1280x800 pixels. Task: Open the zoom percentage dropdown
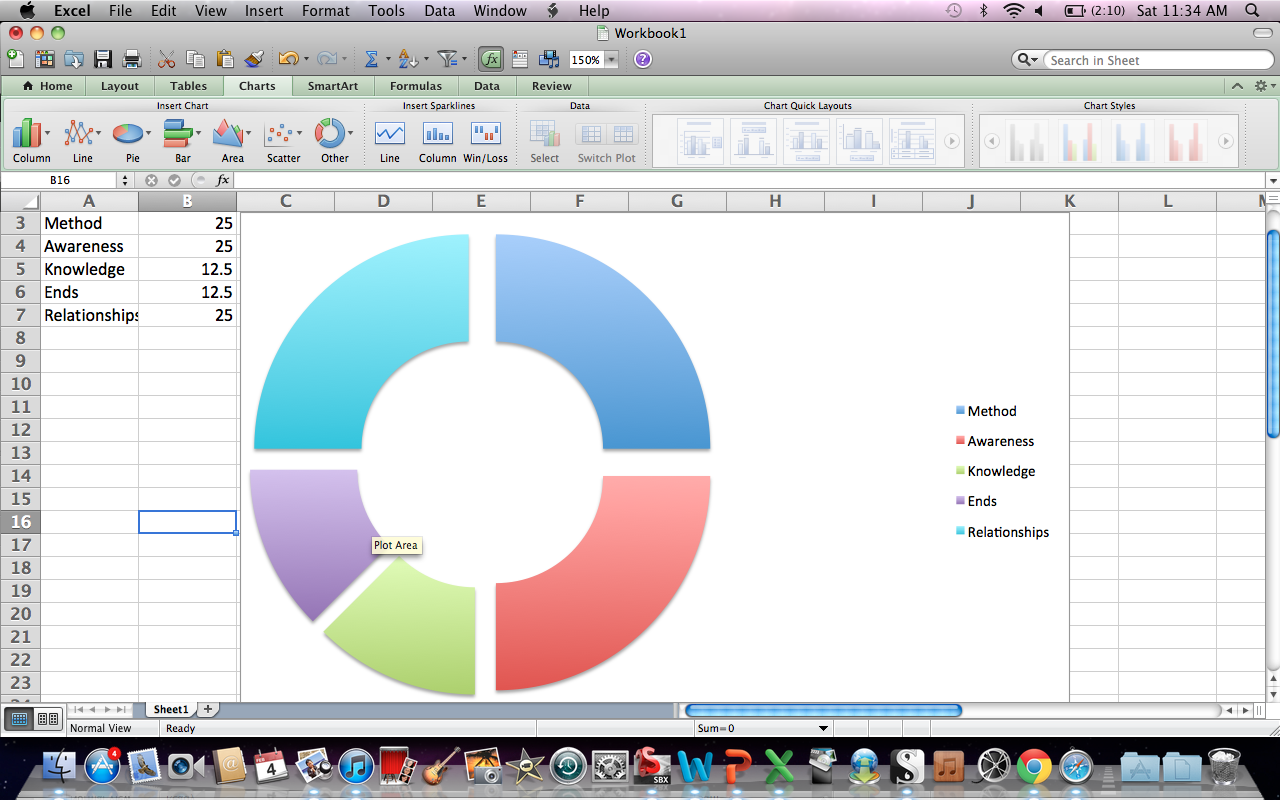(x=611, y=60)
